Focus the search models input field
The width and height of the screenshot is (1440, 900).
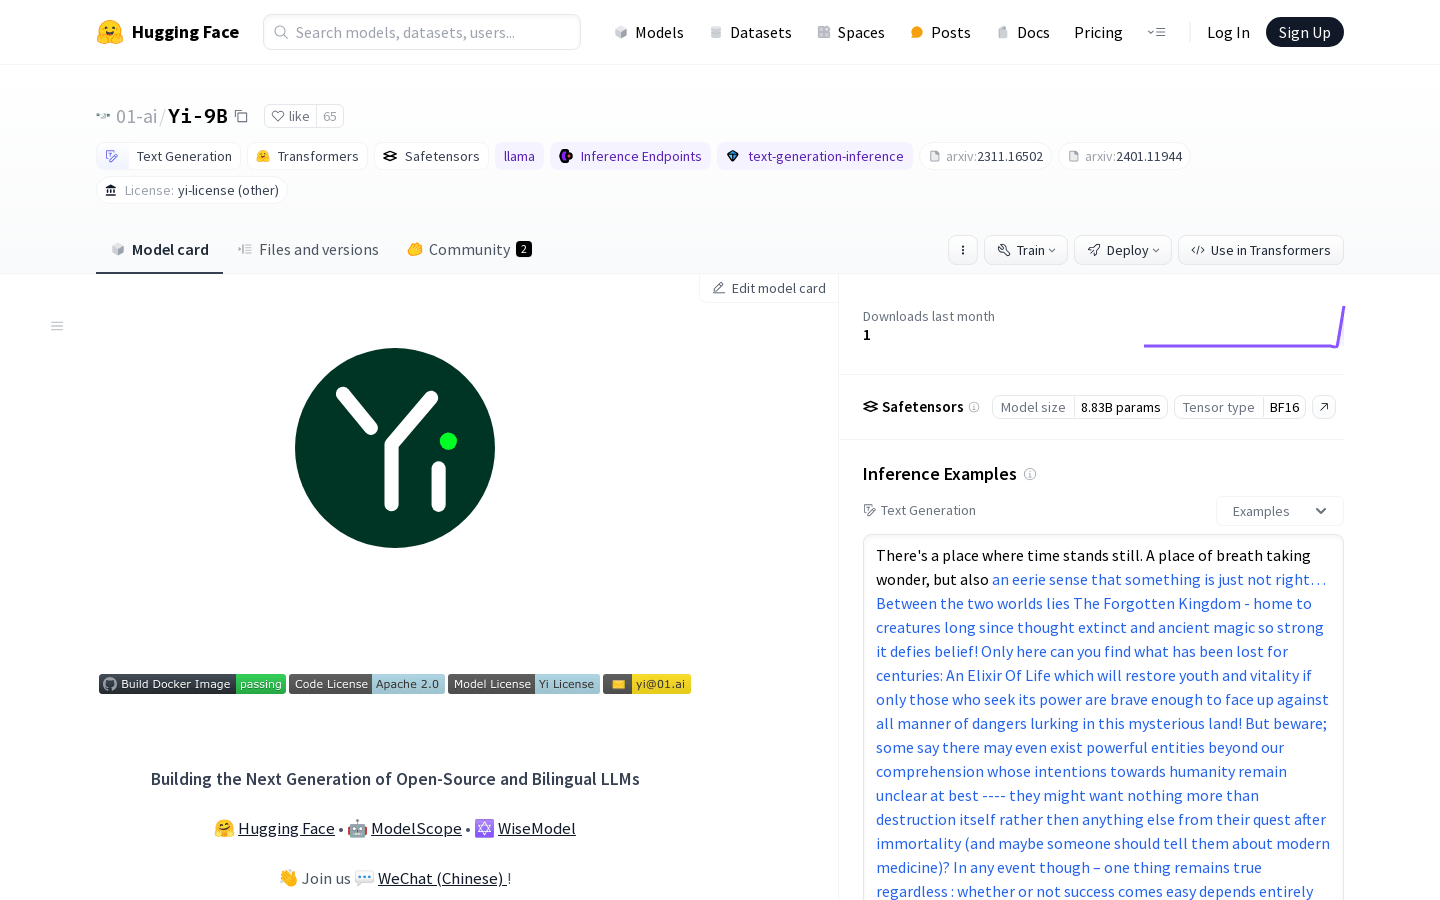422,32
